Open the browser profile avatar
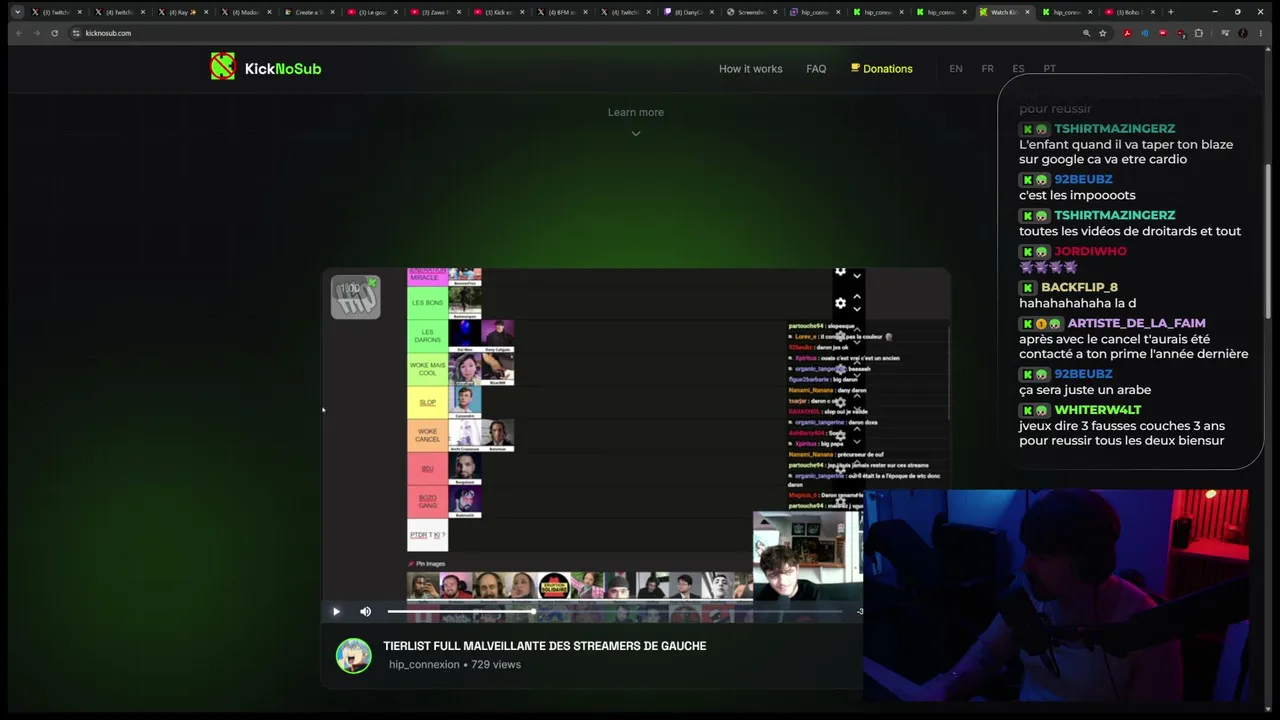The height and width of the screenshot is (720, 1280). pyautogui.click(x=1243, y=33)
